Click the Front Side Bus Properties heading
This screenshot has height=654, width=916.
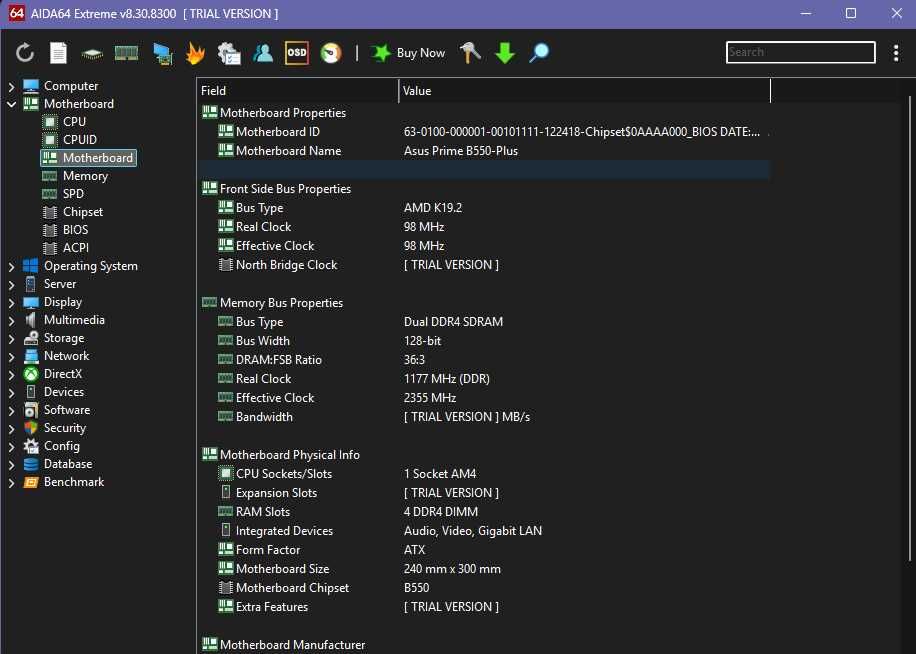tap(285, 189)
